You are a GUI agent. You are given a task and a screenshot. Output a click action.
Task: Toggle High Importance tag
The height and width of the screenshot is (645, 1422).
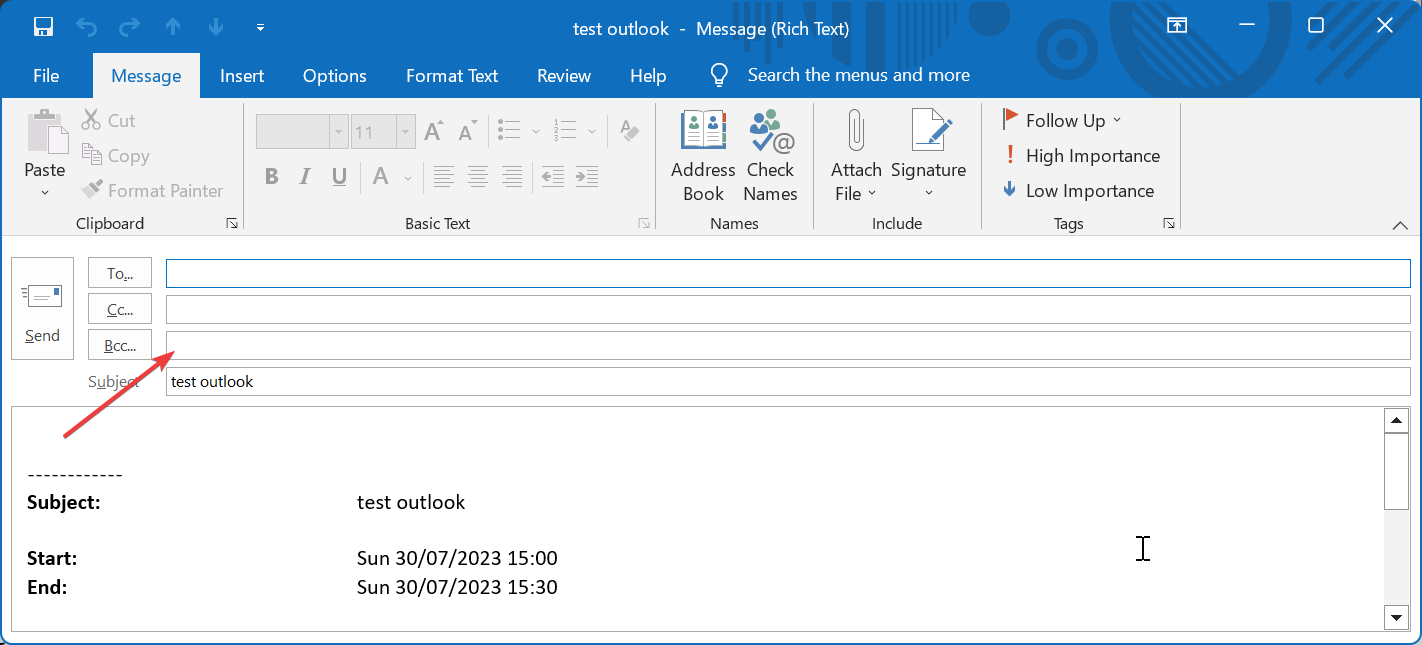click(1081, 156)
